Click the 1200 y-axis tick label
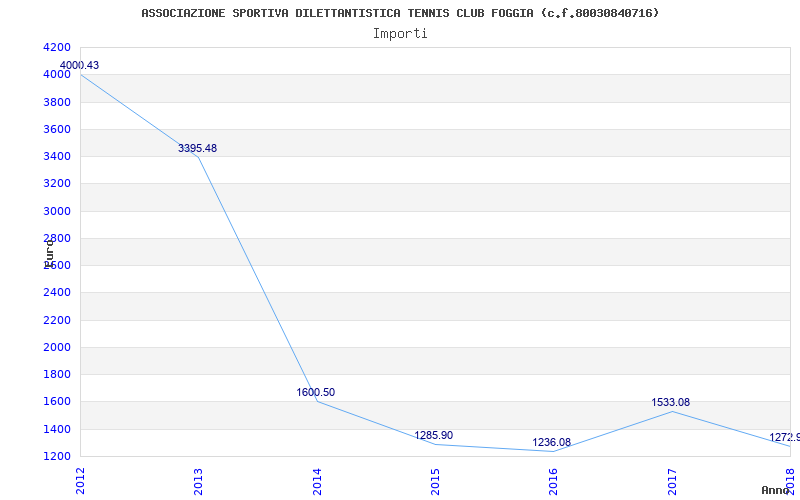Screen dimensions: 800x500 coord(57,456)
